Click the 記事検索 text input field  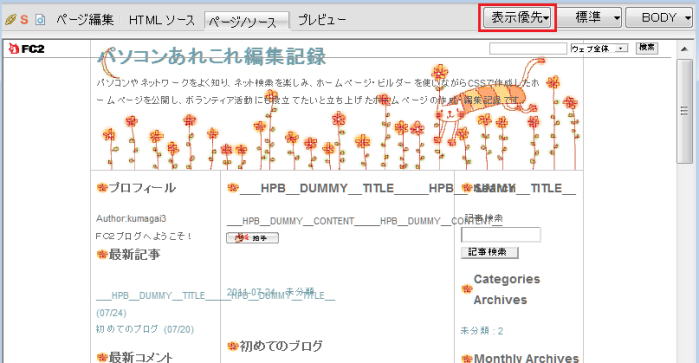click(501, 235)
